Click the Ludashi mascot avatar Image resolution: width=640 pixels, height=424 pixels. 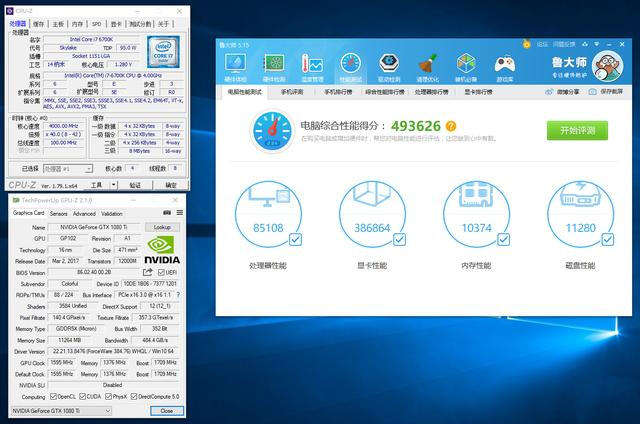click(x=607, y=66)
